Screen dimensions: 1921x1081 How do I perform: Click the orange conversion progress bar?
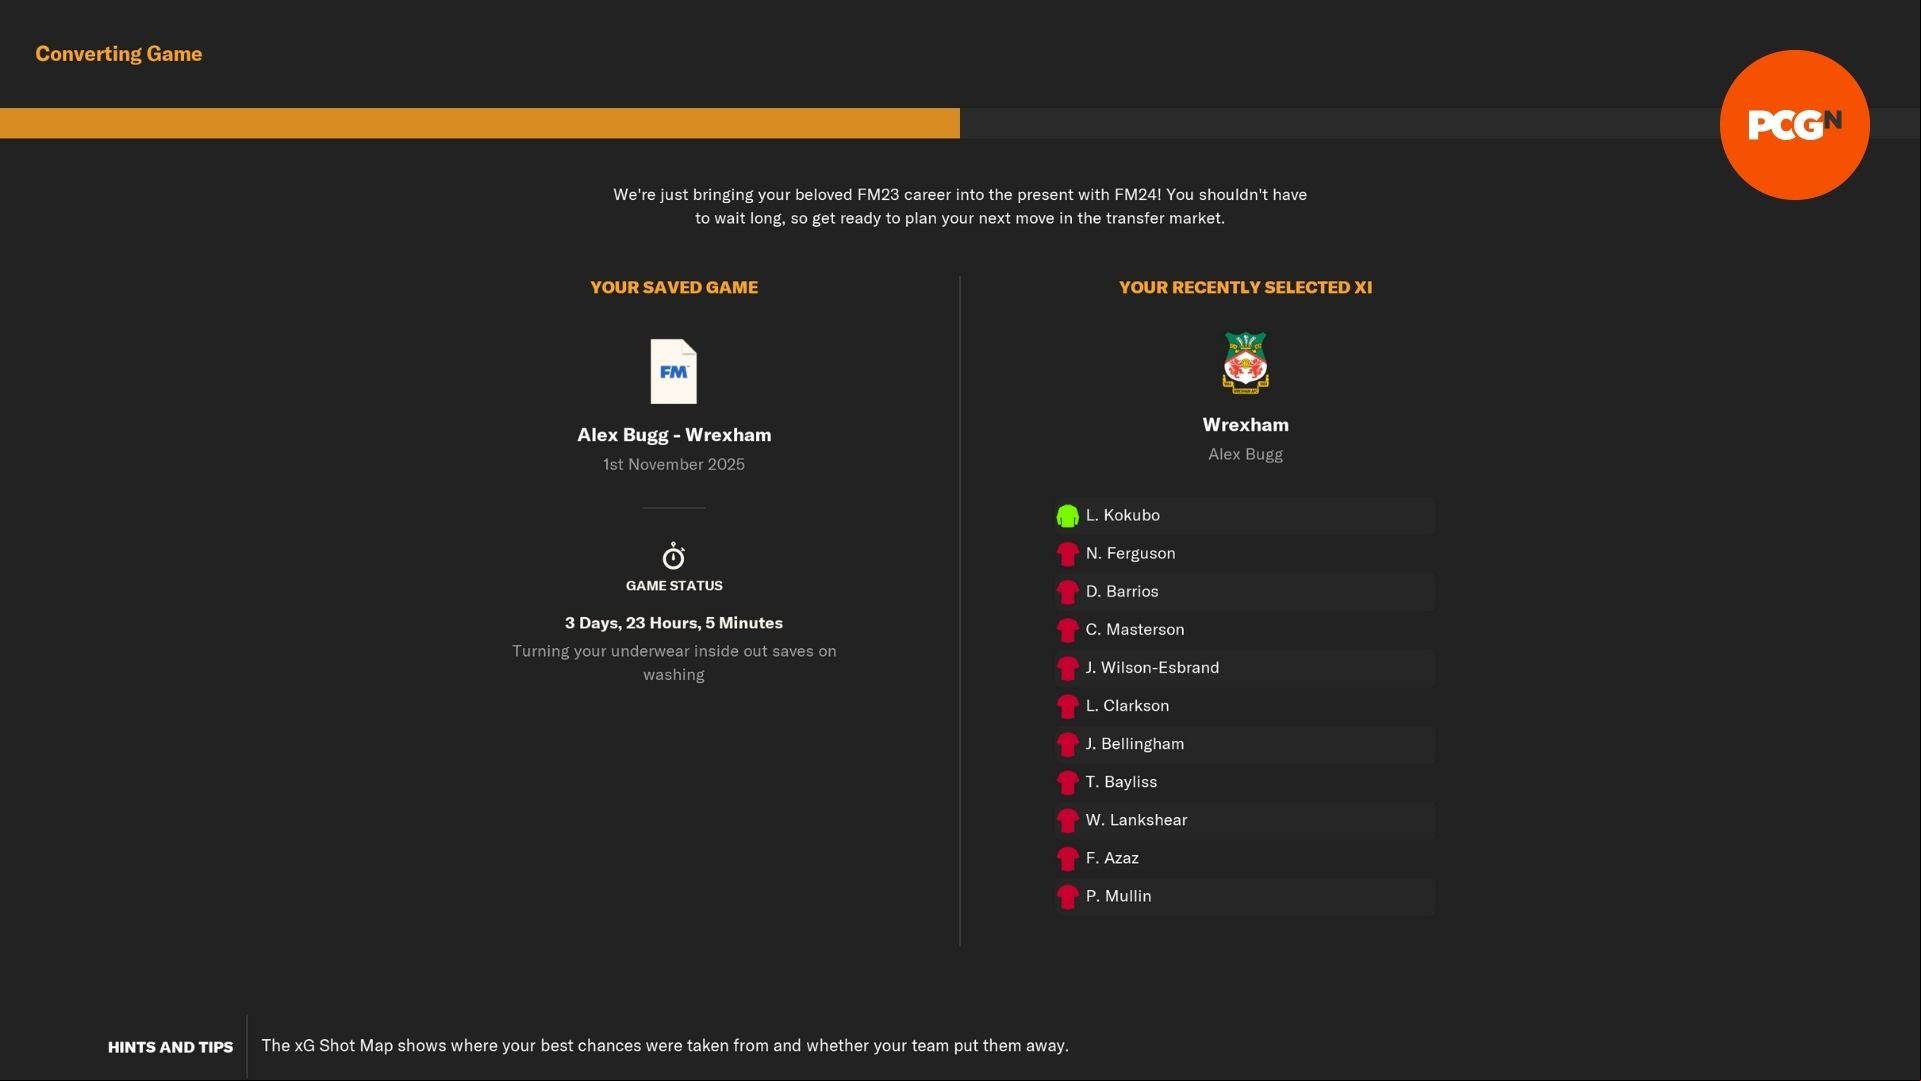coord(480,123)
